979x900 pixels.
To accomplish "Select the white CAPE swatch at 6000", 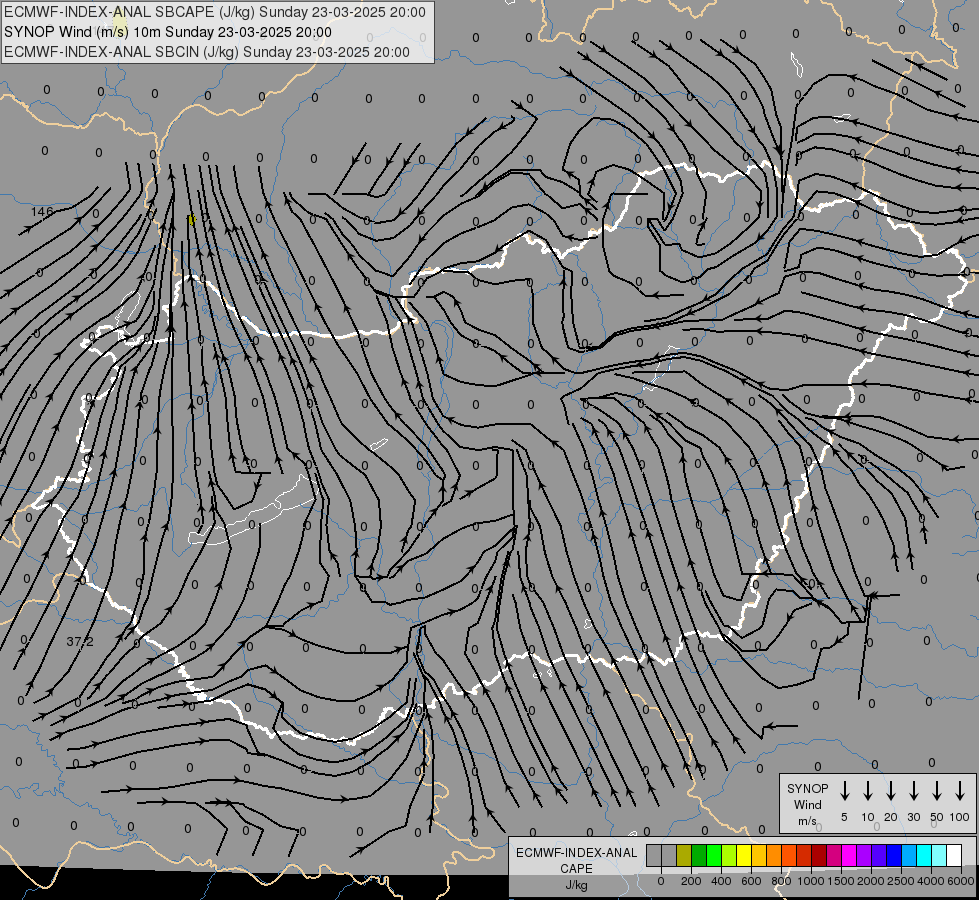I will pos(955,855).
